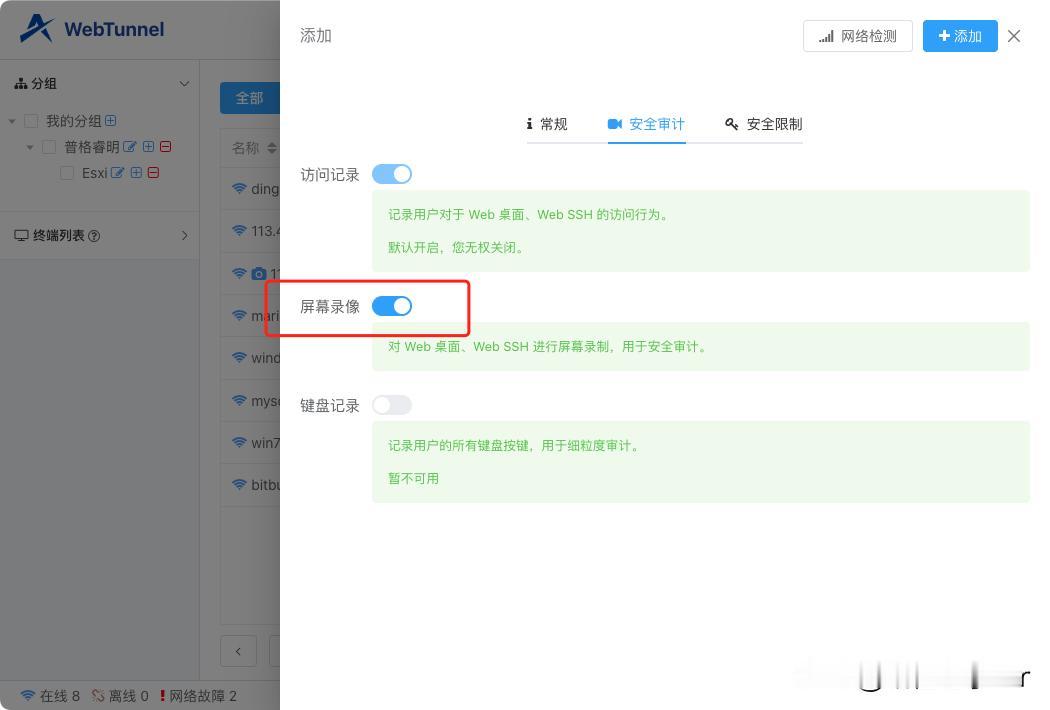This screenshot has height=710, width=1050.
Task: Expand the 终端列表 panel chevron
Action: pyautogui.click(x=185, y=236)
